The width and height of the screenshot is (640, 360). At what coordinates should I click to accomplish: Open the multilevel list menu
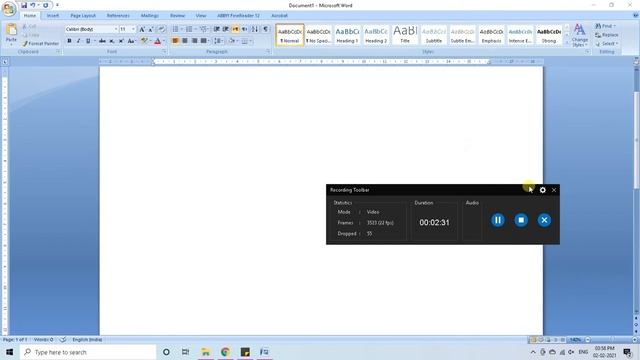coord(203,29)
